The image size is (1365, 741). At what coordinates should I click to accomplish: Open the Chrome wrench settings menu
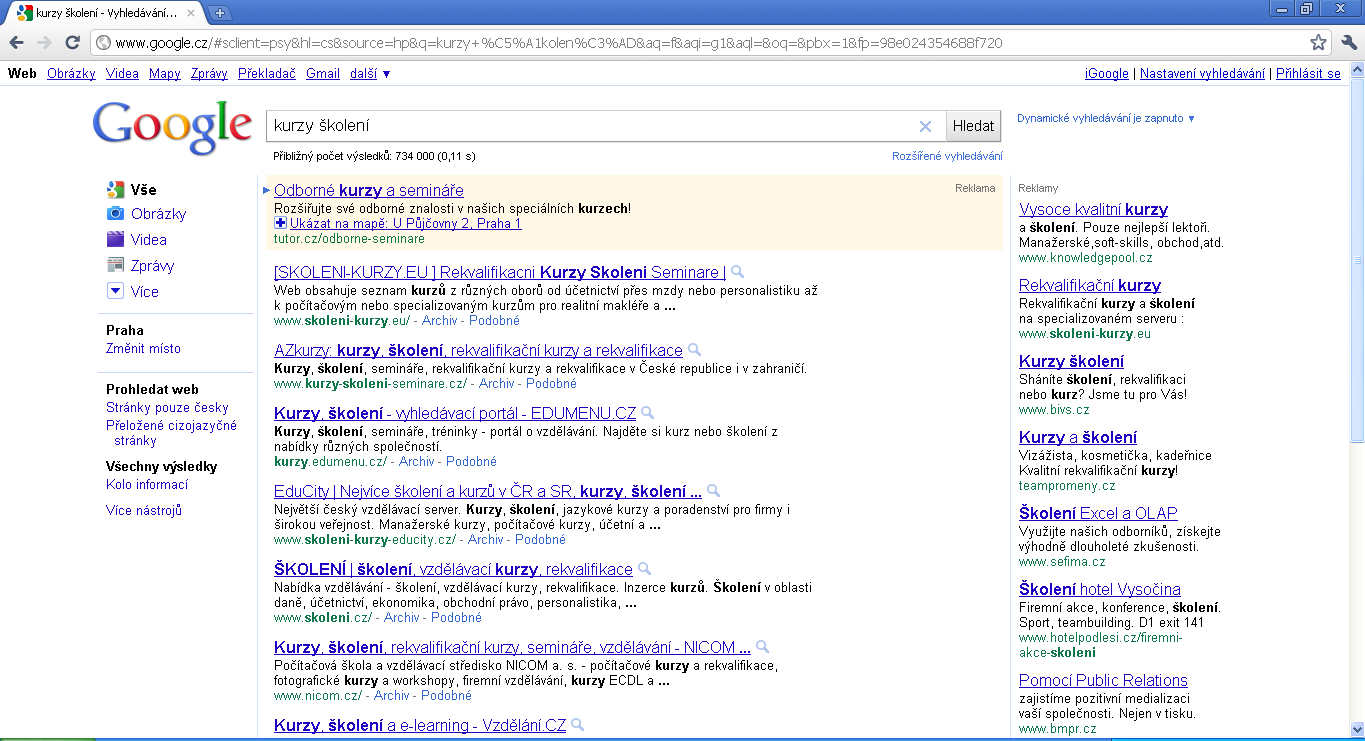pyautogui.click(x=1348, y=43)
